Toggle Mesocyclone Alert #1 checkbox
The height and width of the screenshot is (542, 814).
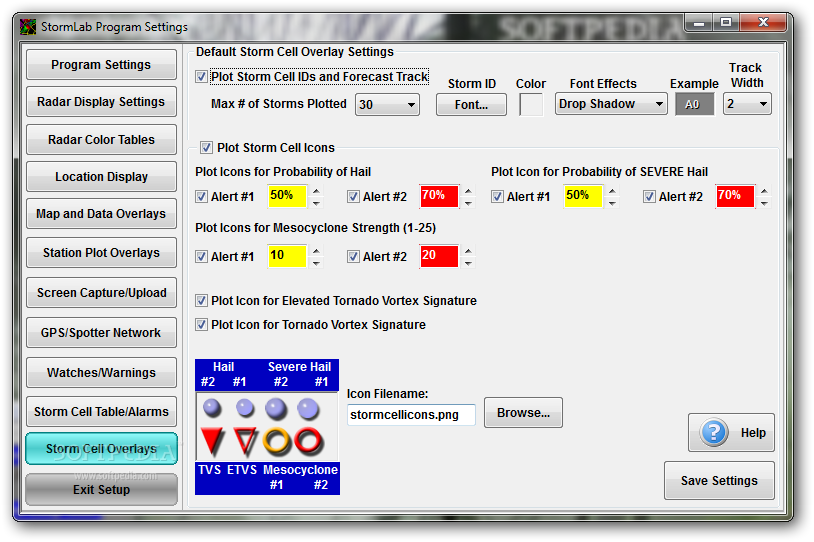point(201,256)
